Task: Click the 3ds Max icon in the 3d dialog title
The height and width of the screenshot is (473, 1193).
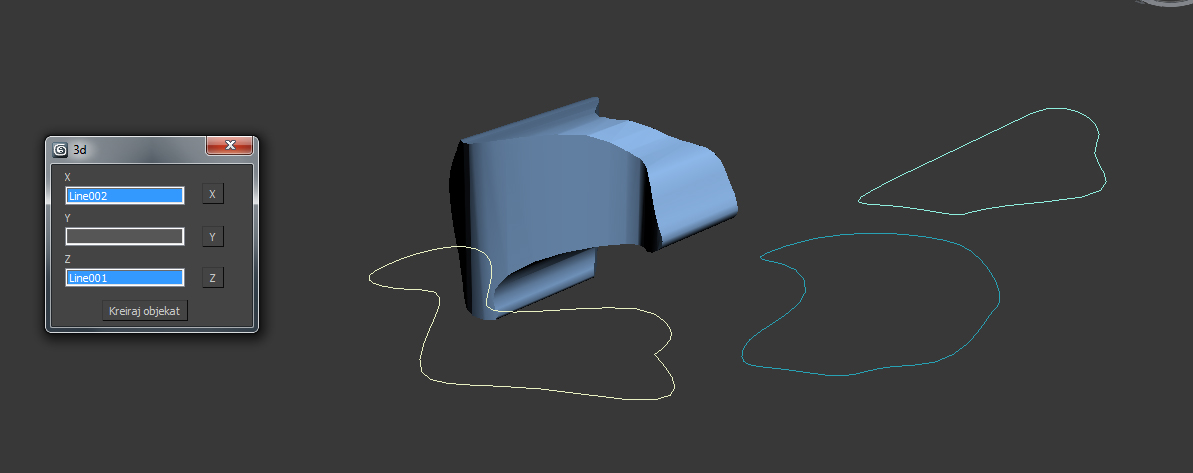Action: 60,150
